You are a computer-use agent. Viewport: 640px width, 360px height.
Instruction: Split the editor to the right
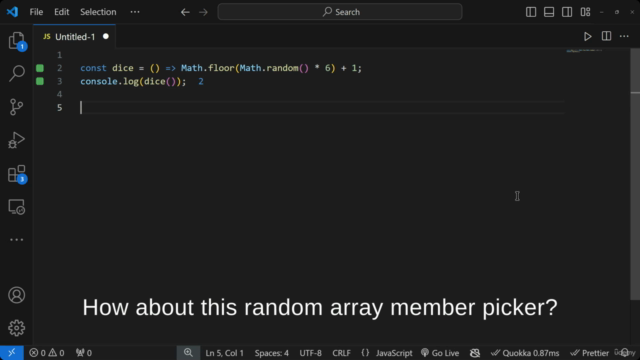[x=606, y=36]
